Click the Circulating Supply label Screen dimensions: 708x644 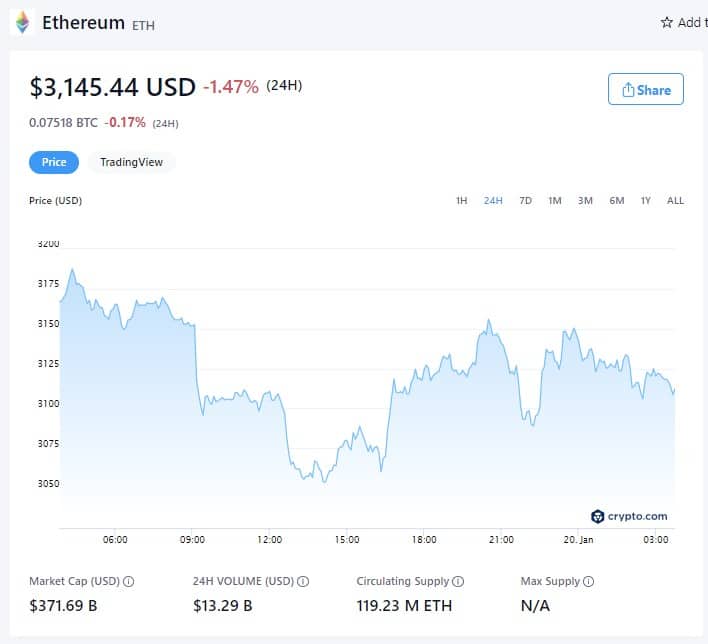403,581
